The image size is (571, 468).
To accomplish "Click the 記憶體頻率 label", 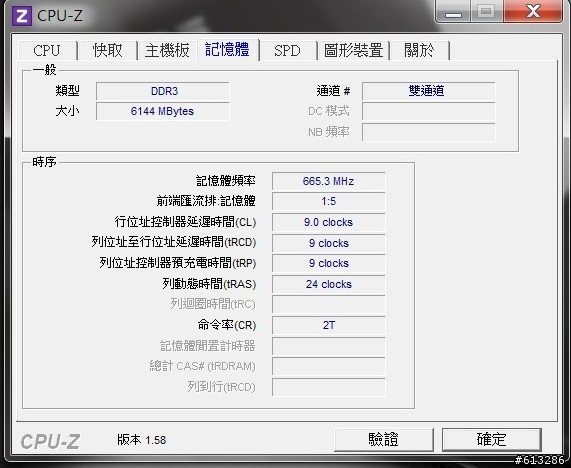I will (x=226, y=181).
